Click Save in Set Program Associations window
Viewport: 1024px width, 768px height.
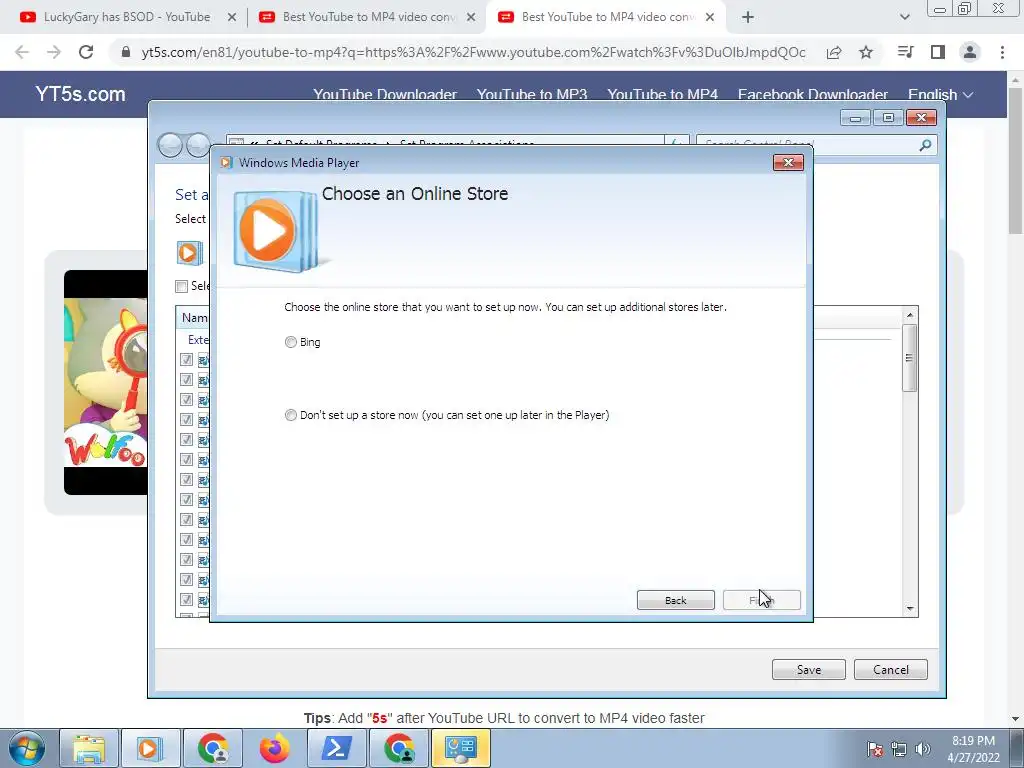tap(808, 669)
